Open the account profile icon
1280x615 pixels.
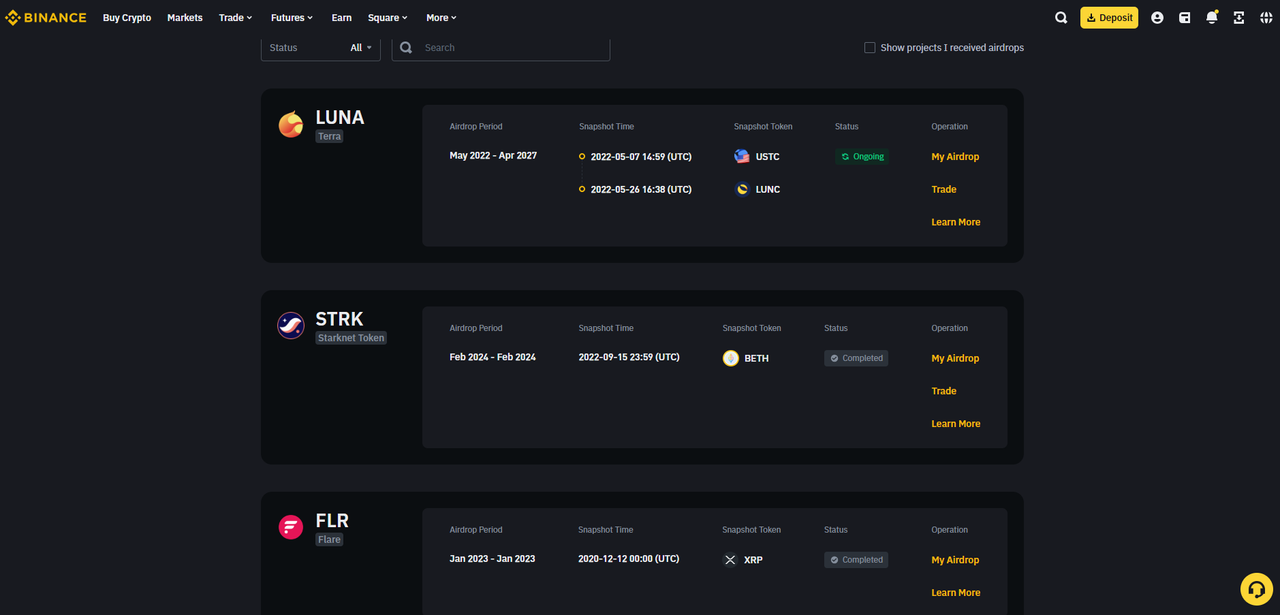click(1157, 18)
